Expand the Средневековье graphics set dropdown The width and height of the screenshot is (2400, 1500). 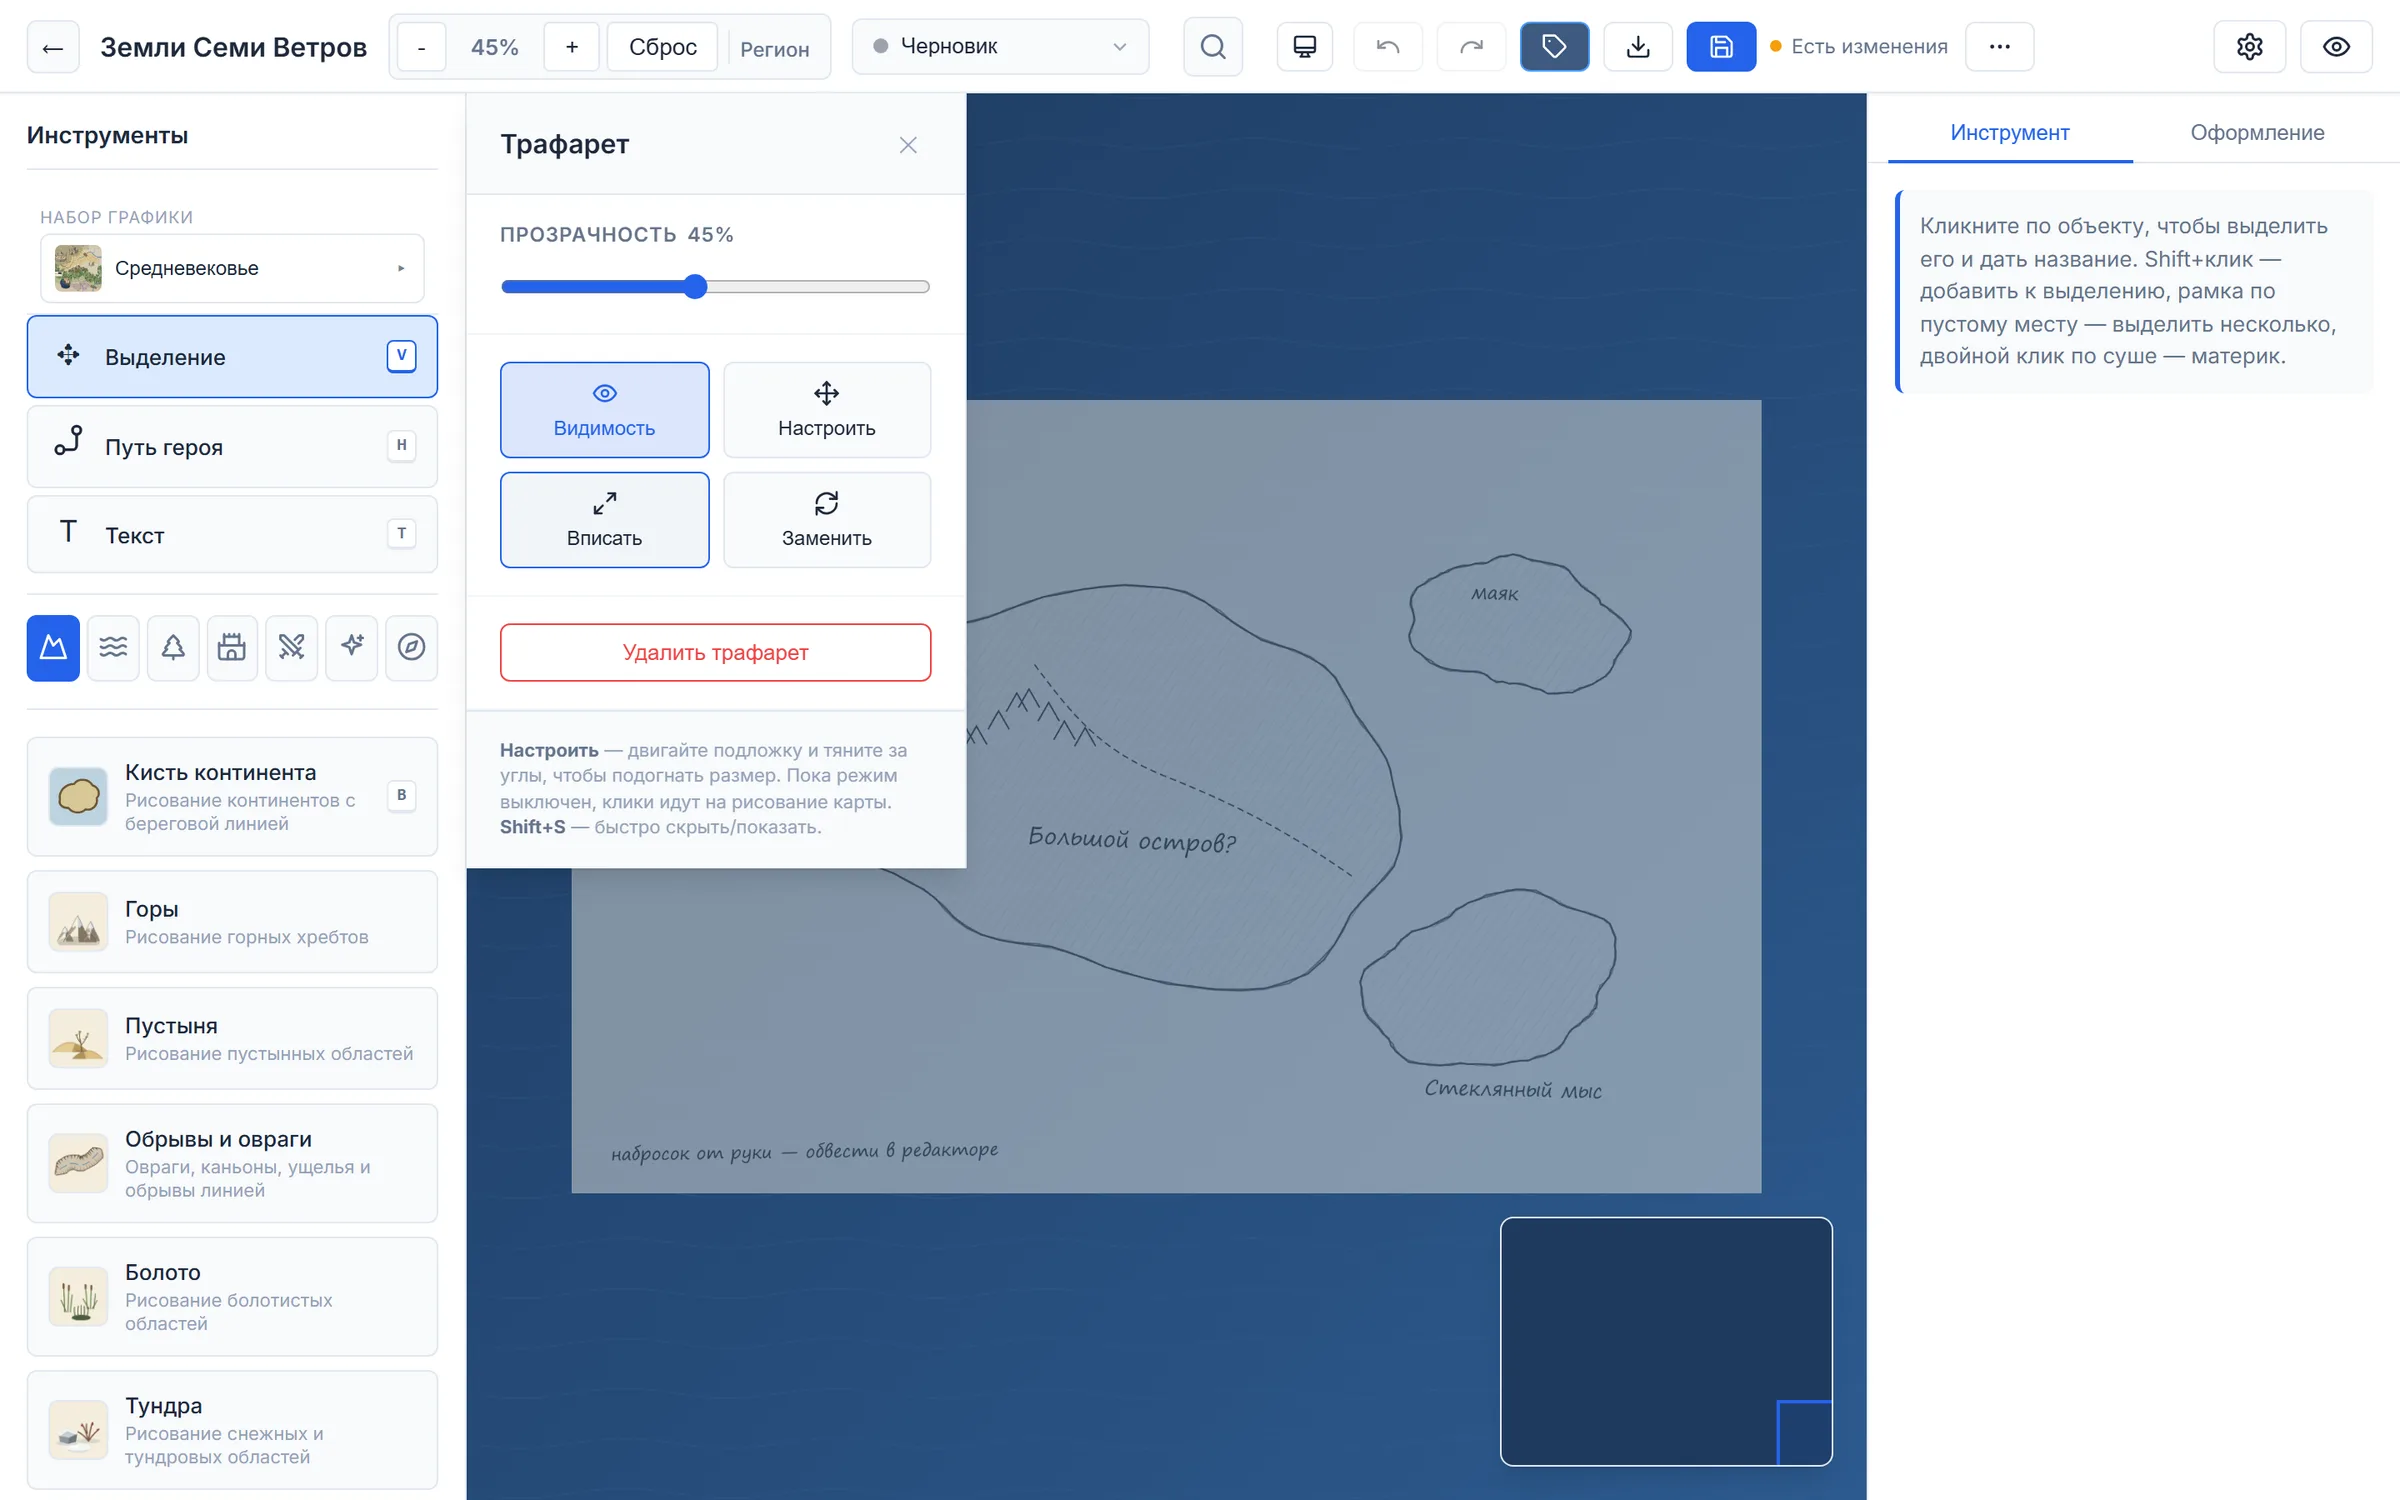[232, 268]
